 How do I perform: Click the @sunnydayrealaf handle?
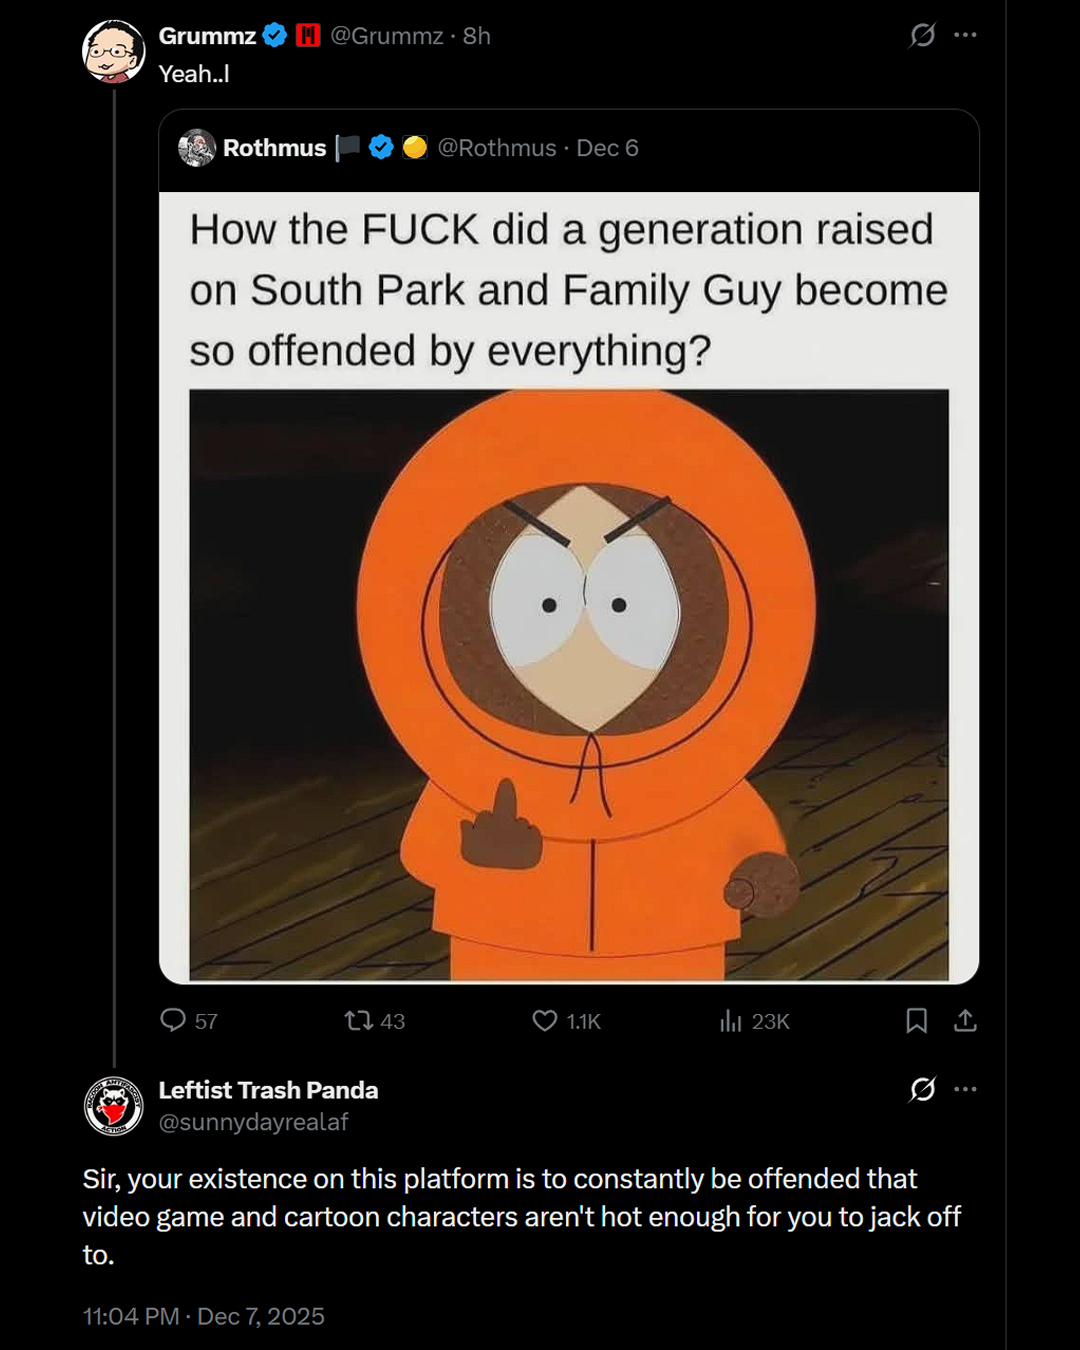[253, 1122]
